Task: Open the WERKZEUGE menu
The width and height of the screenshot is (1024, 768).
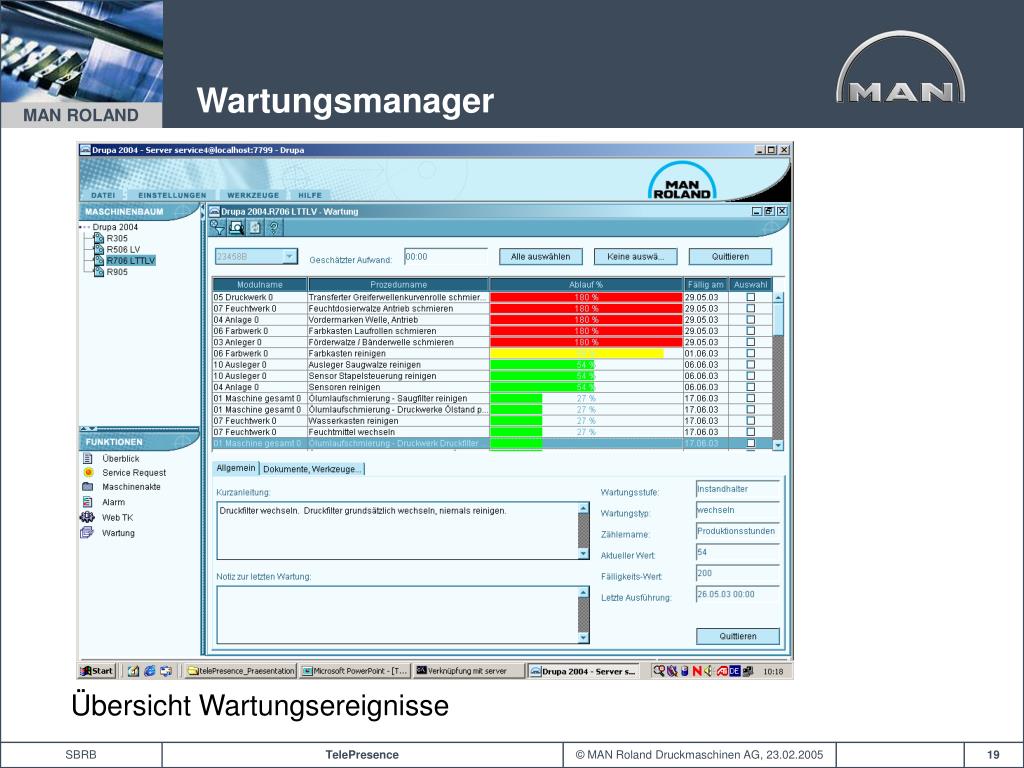Action: 253,195
